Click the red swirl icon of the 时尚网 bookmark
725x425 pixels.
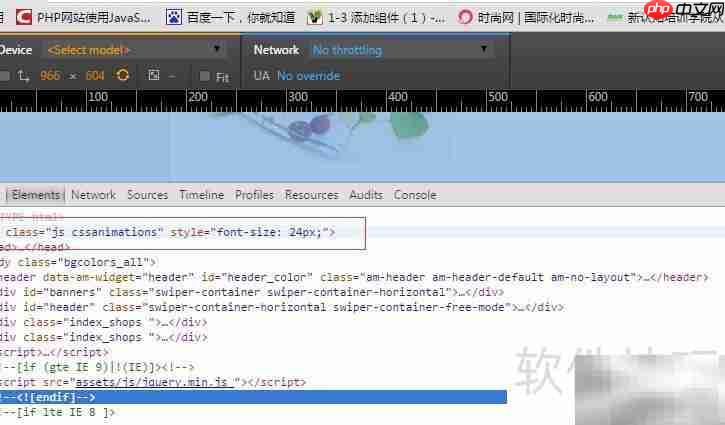pos(465,18)
